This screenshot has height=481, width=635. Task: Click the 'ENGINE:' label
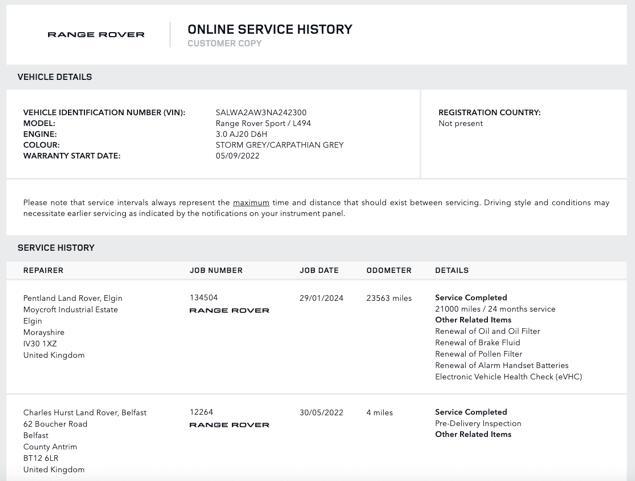tap(40, 134)
